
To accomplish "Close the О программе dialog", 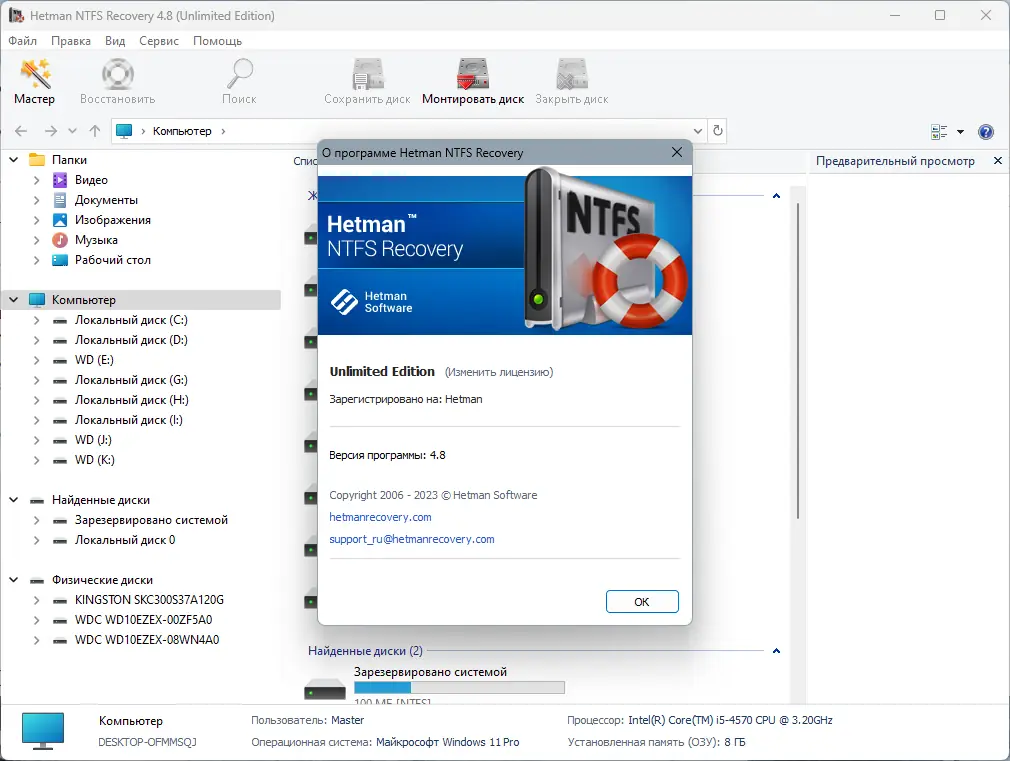I will click(676, 152).
